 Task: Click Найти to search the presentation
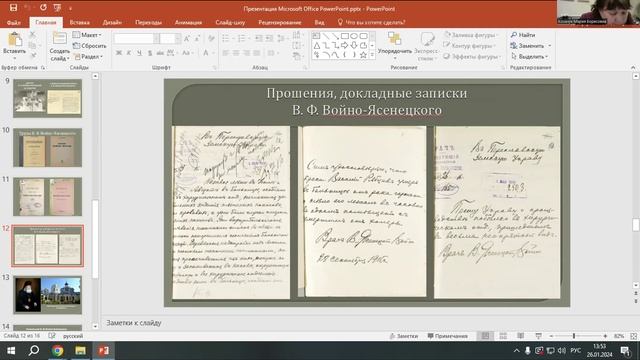[x=523, y=35]
